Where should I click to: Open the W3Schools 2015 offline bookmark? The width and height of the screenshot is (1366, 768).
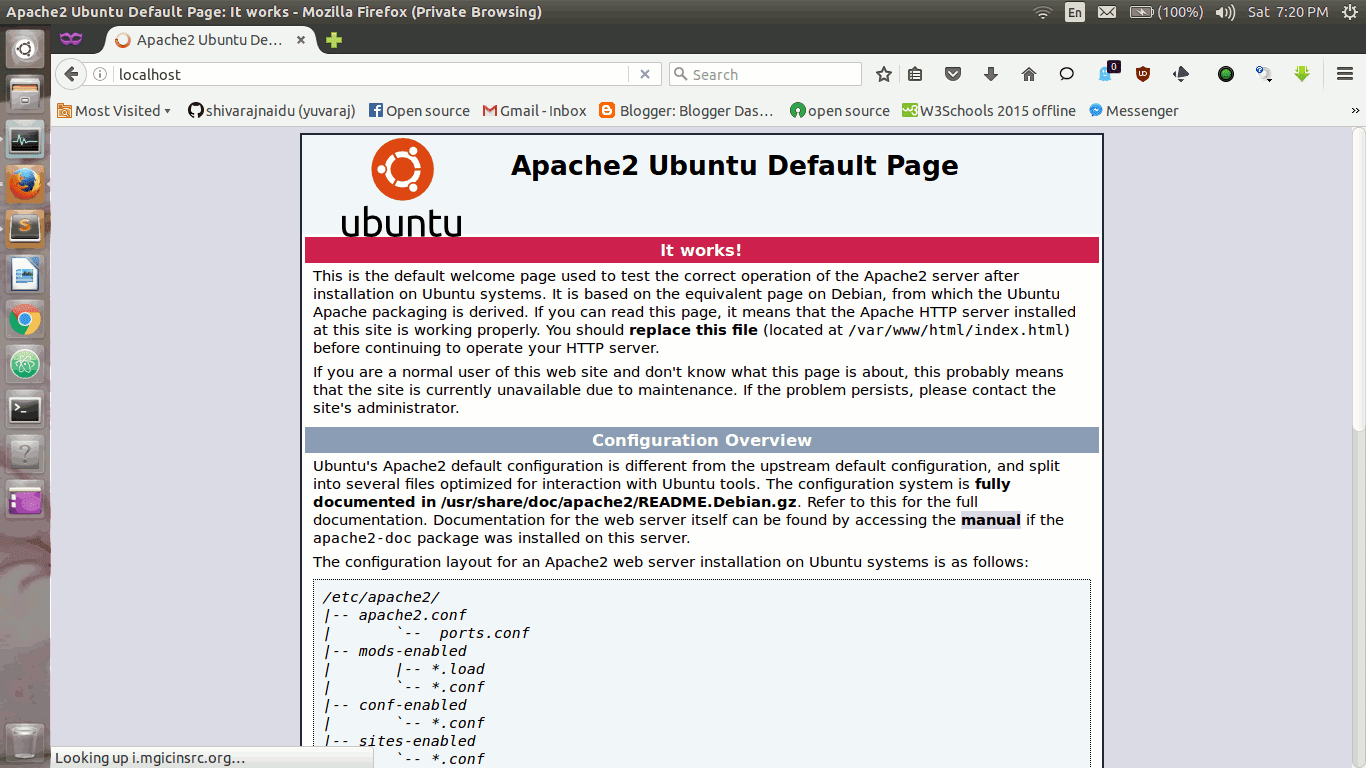click(x=988, y=111)
